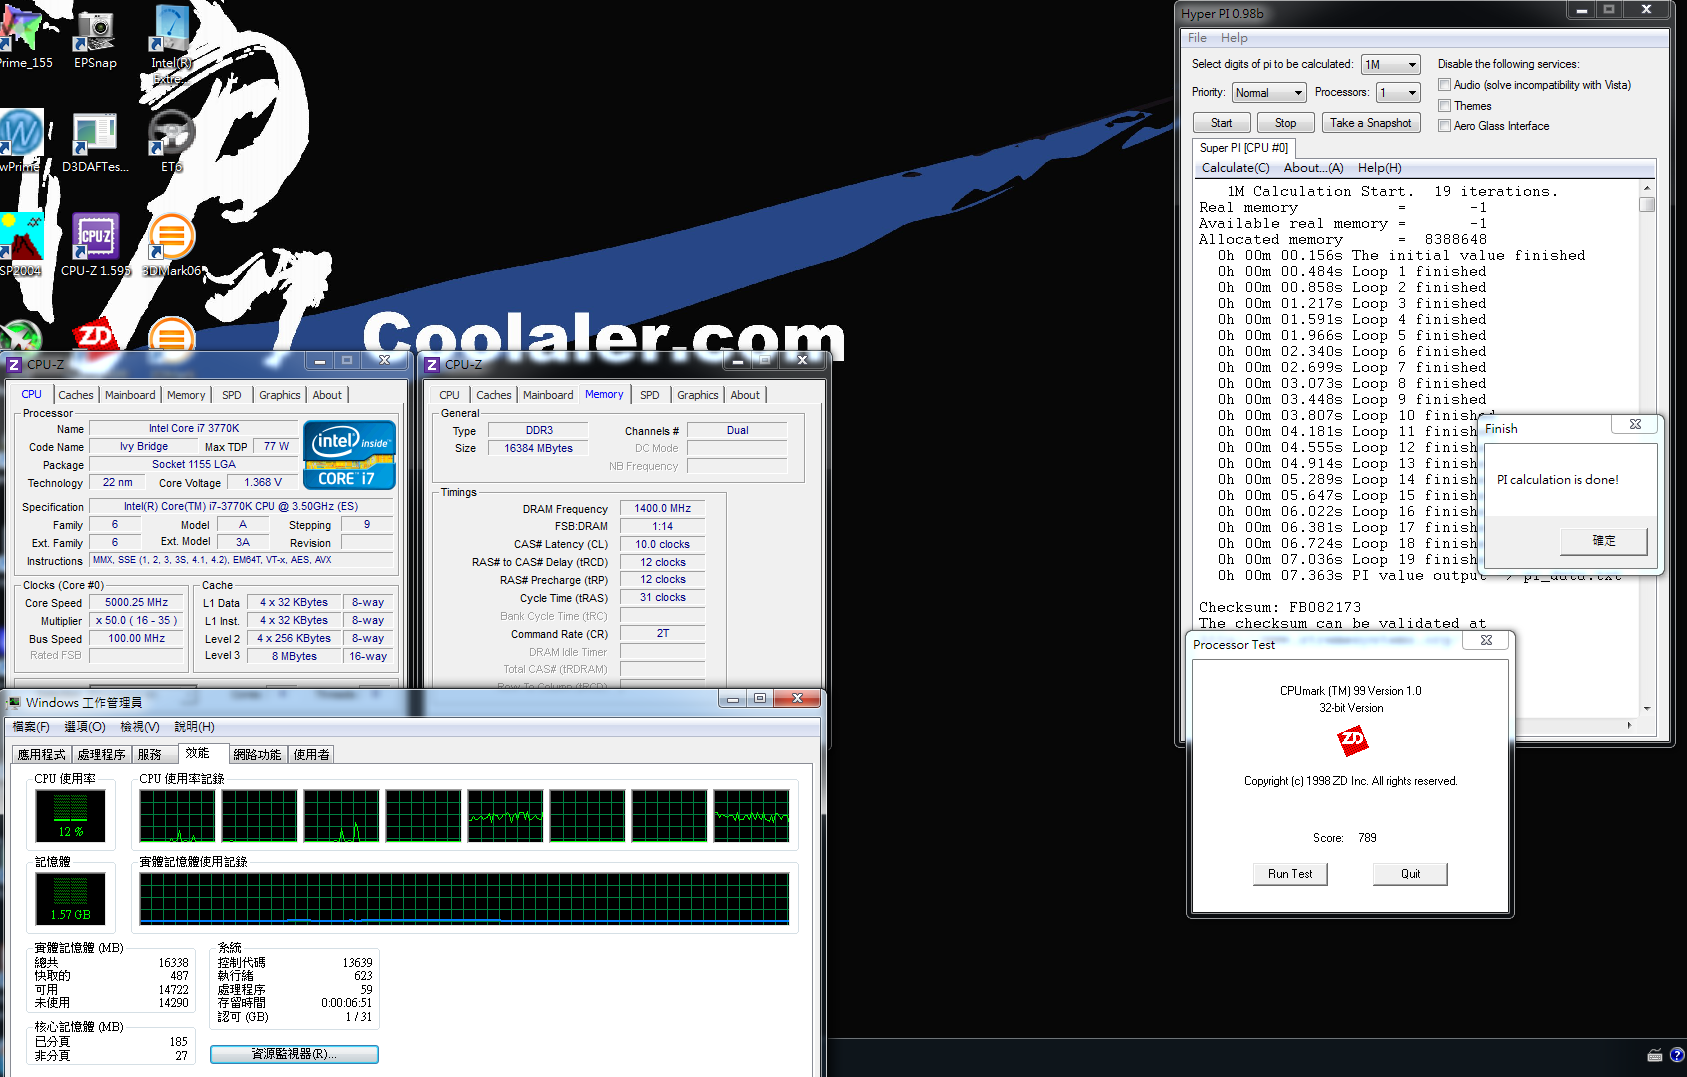Toggle the Themes checkbox
This screenshot has width=1687, height=1077.
click(1444, 105)
